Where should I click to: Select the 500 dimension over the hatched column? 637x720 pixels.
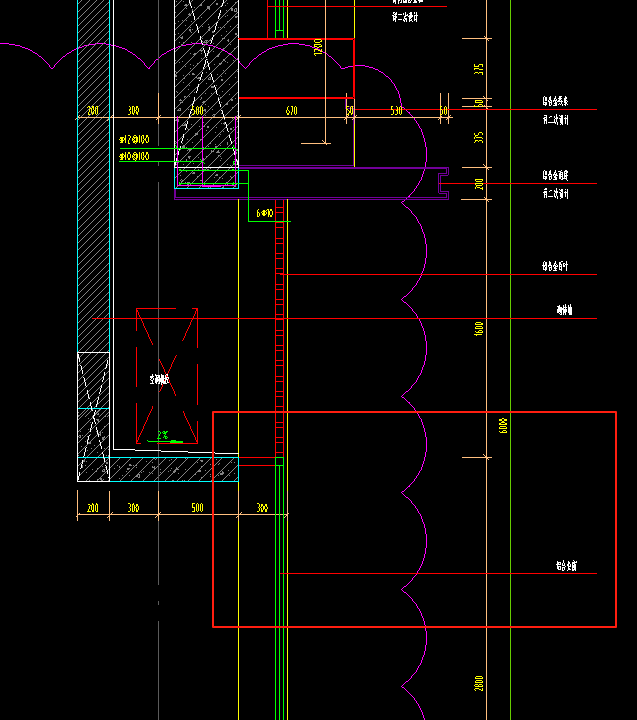[197, 111]
